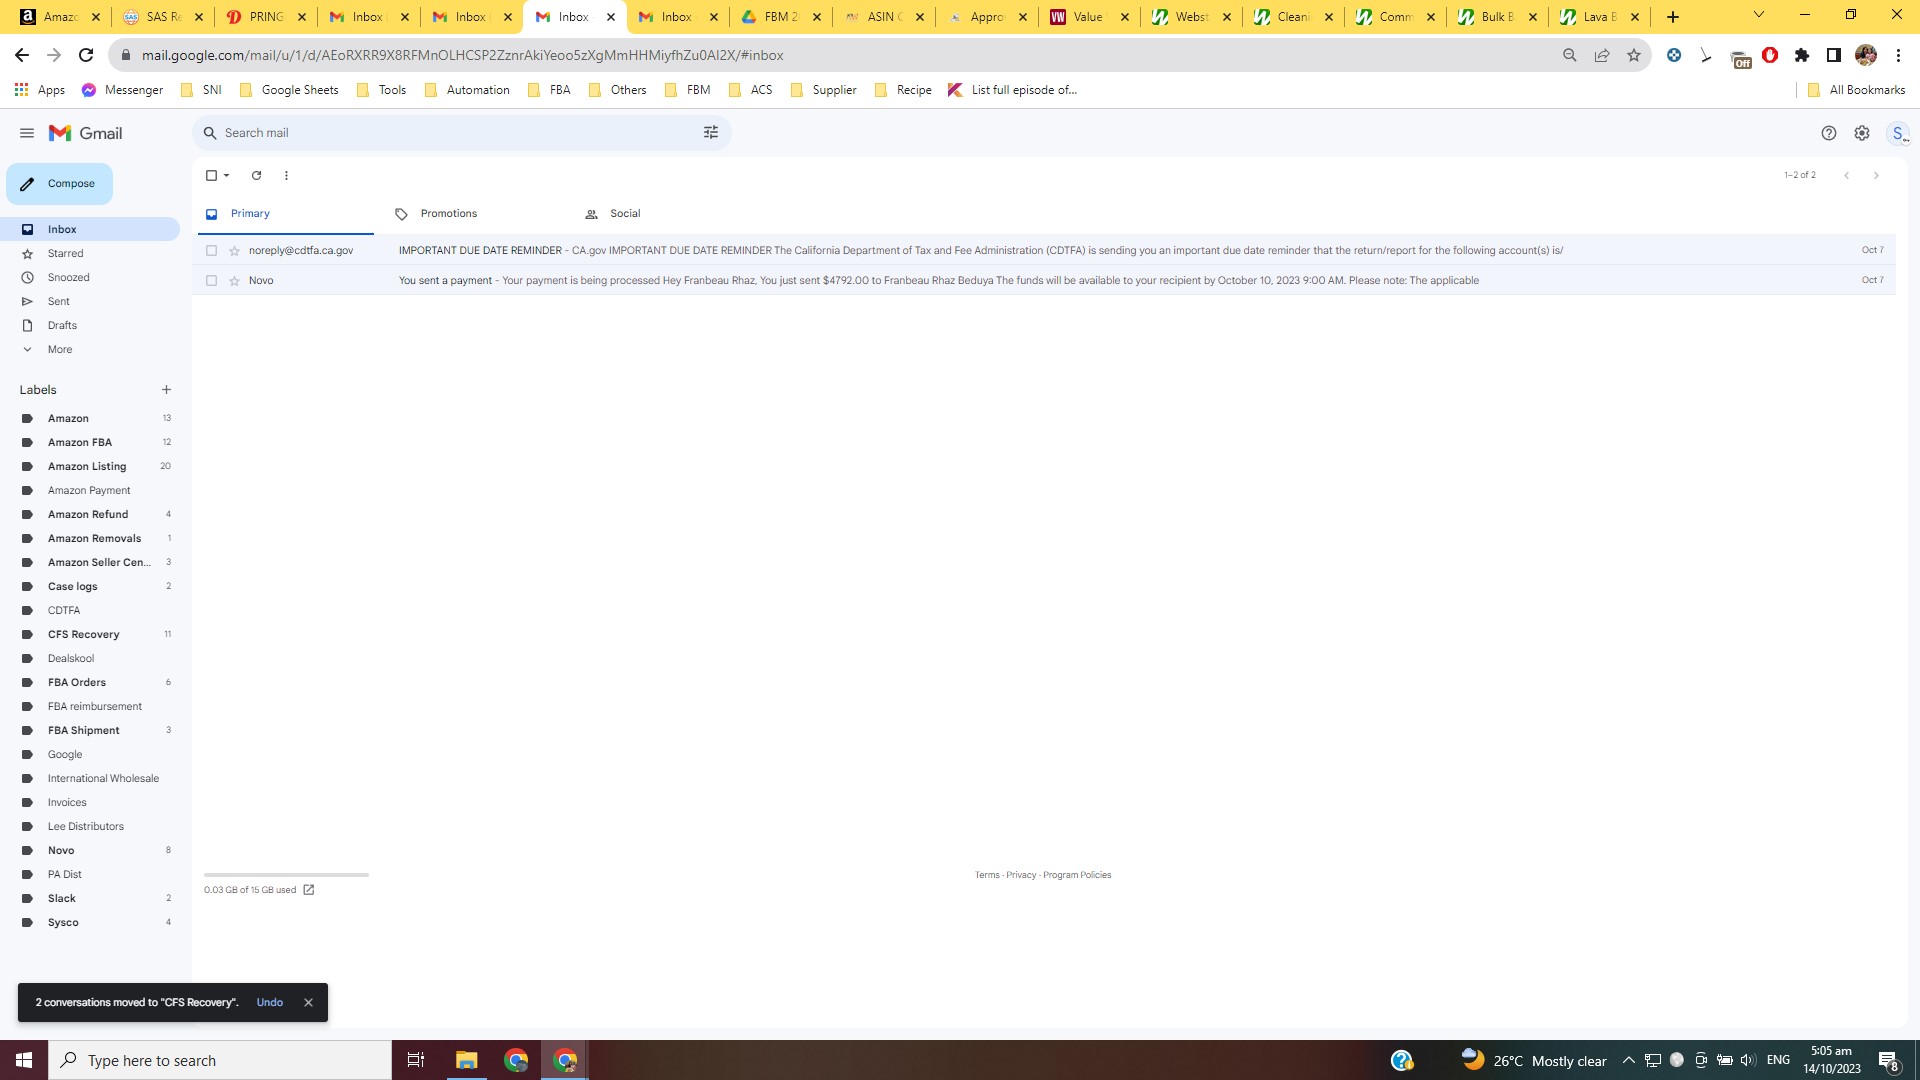
Task: Dismiss the moved-conversations notification
Action: point(308,1002)
